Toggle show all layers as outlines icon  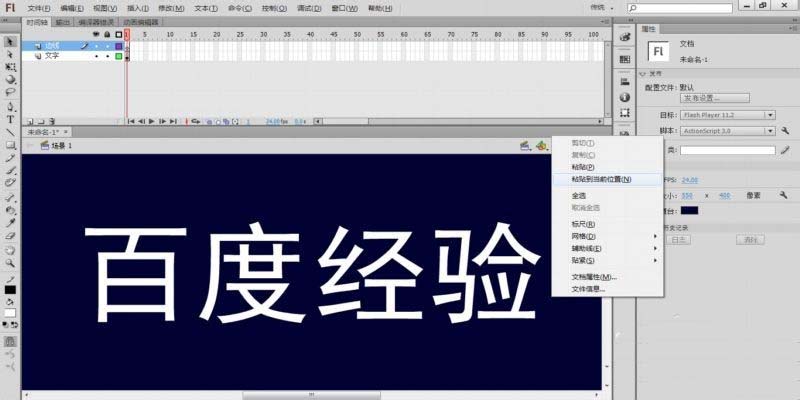pyautogui.click(x=118, y=34)
